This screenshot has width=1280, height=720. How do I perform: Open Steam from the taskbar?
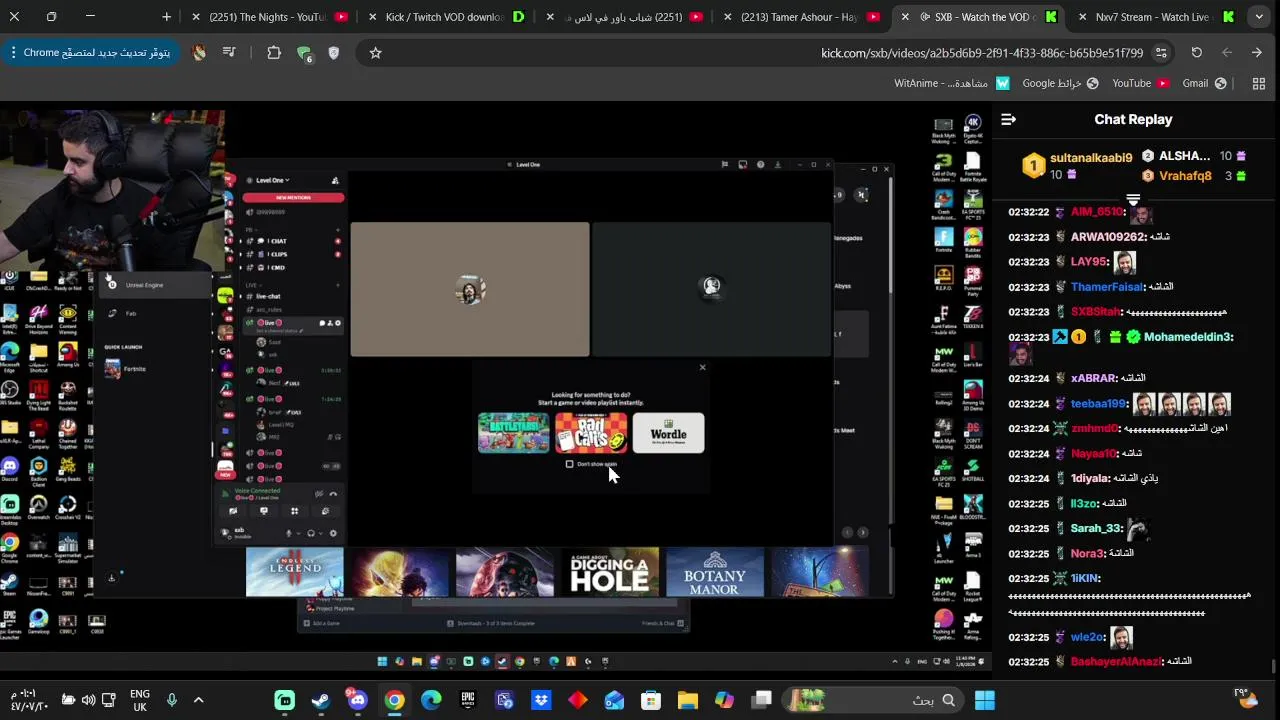pos(321,700)
